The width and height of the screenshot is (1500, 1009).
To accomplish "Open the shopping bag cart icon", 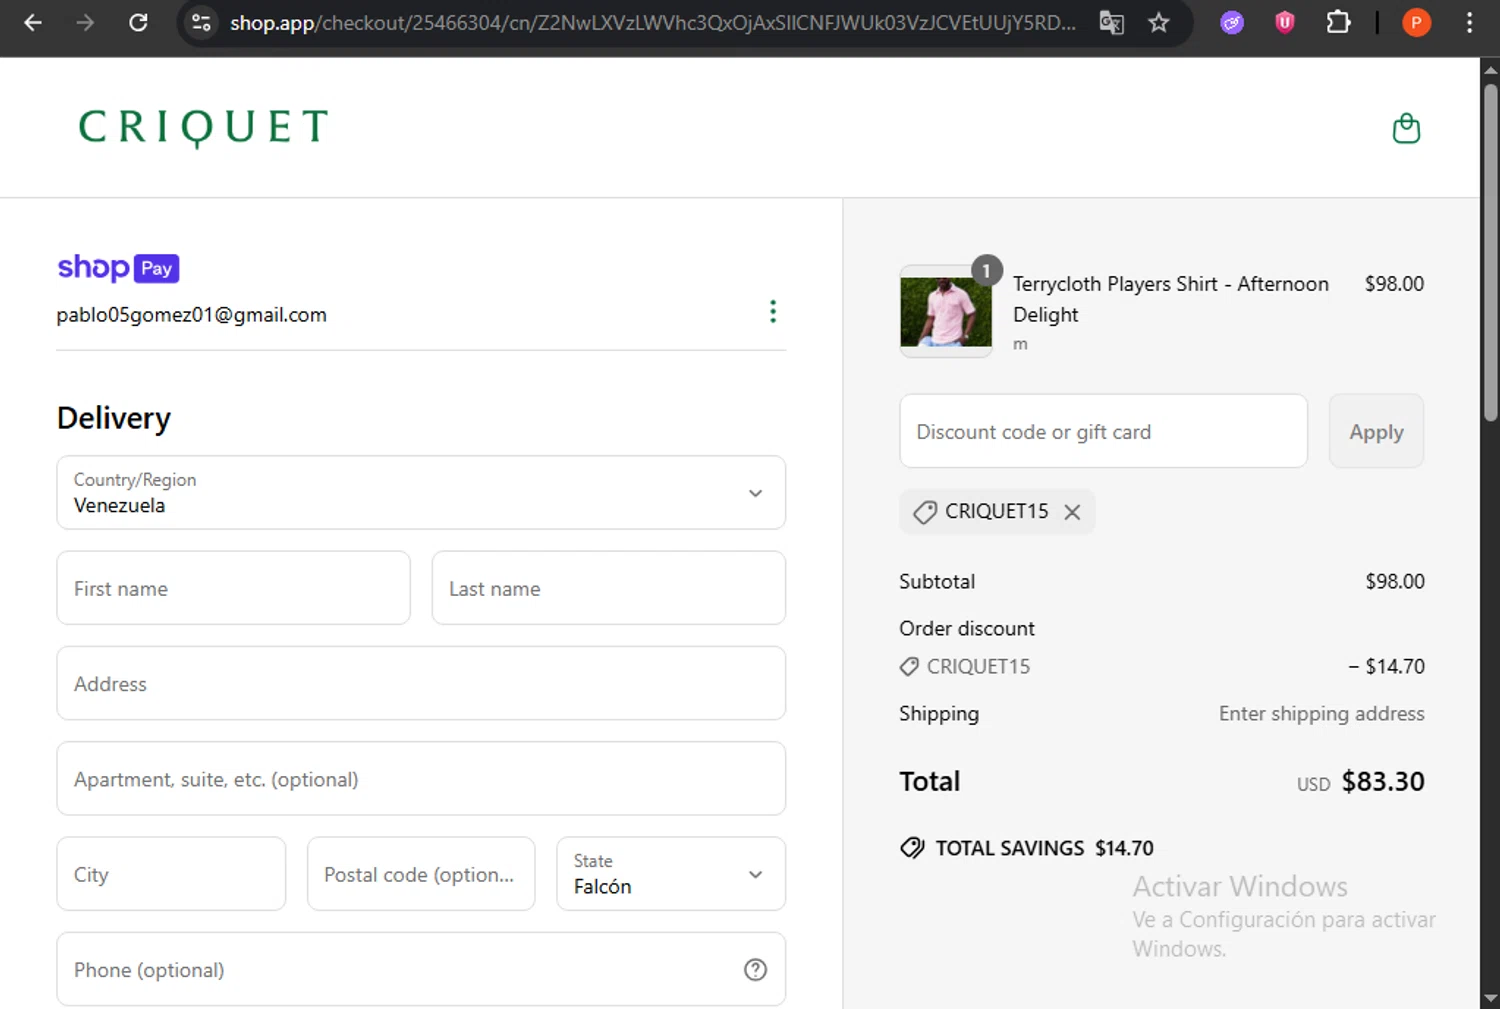I will pyautogui.click(x=1406, y=128).
